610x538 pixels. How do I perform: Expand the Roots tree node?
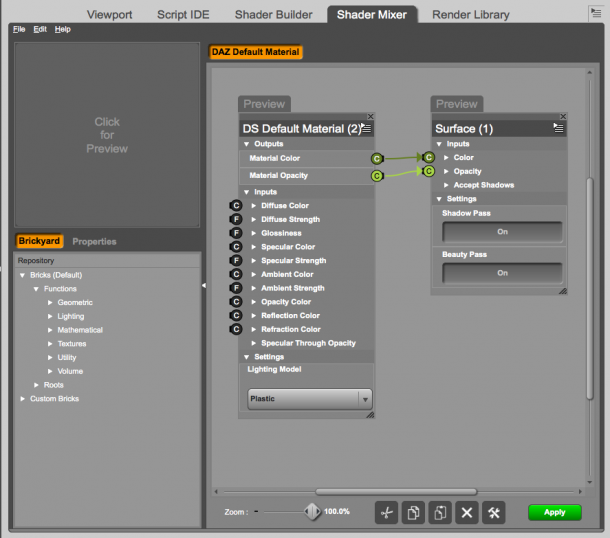(x=36, y=385)
